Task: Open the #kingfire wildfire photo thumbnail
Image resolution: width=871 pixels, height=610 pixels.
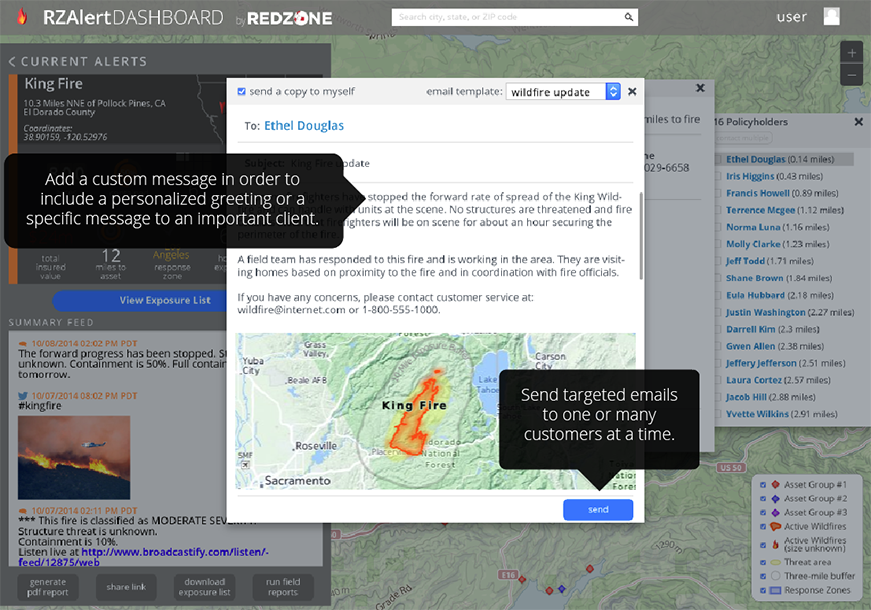Action: click(74, 457)
